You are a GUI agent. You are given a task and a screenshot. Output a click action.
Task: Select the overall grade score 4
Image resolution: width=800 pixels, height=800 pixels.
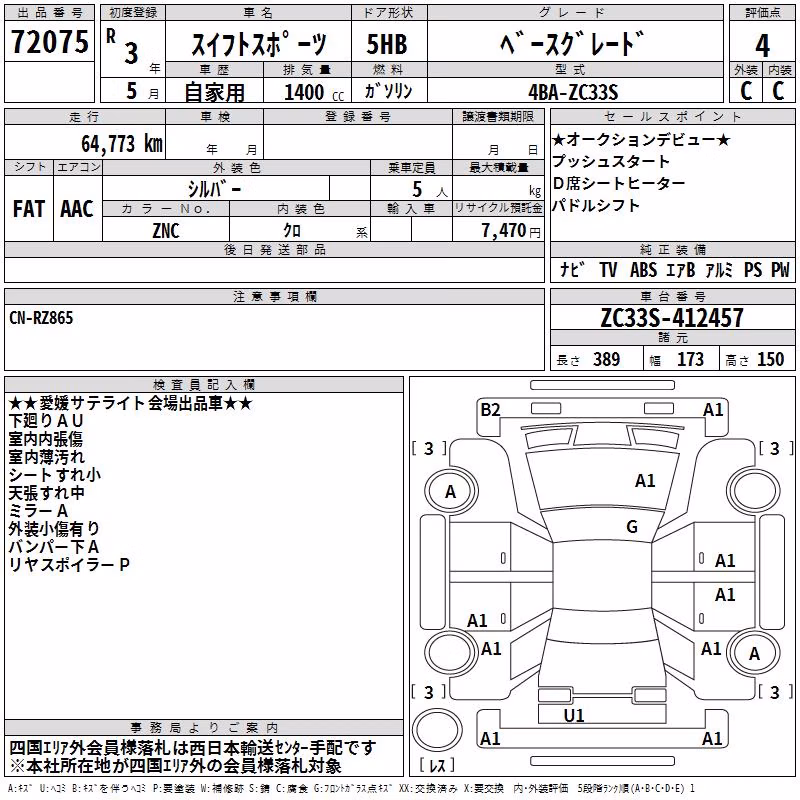[x=762, y=46]
